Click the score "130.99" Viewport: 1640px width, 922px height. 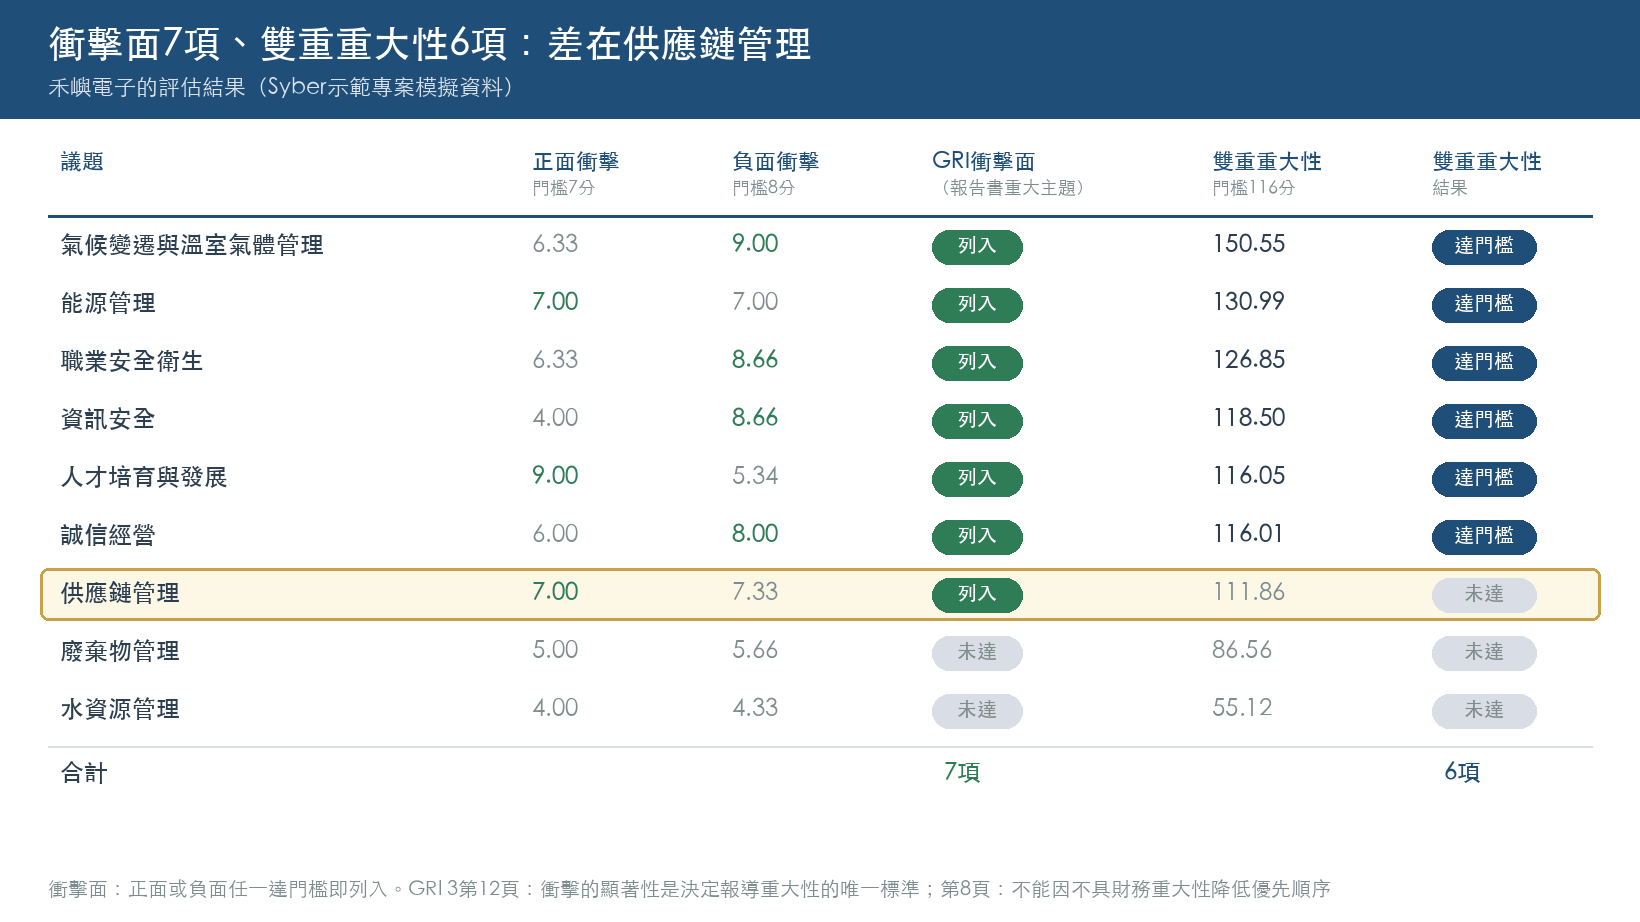1249,302
